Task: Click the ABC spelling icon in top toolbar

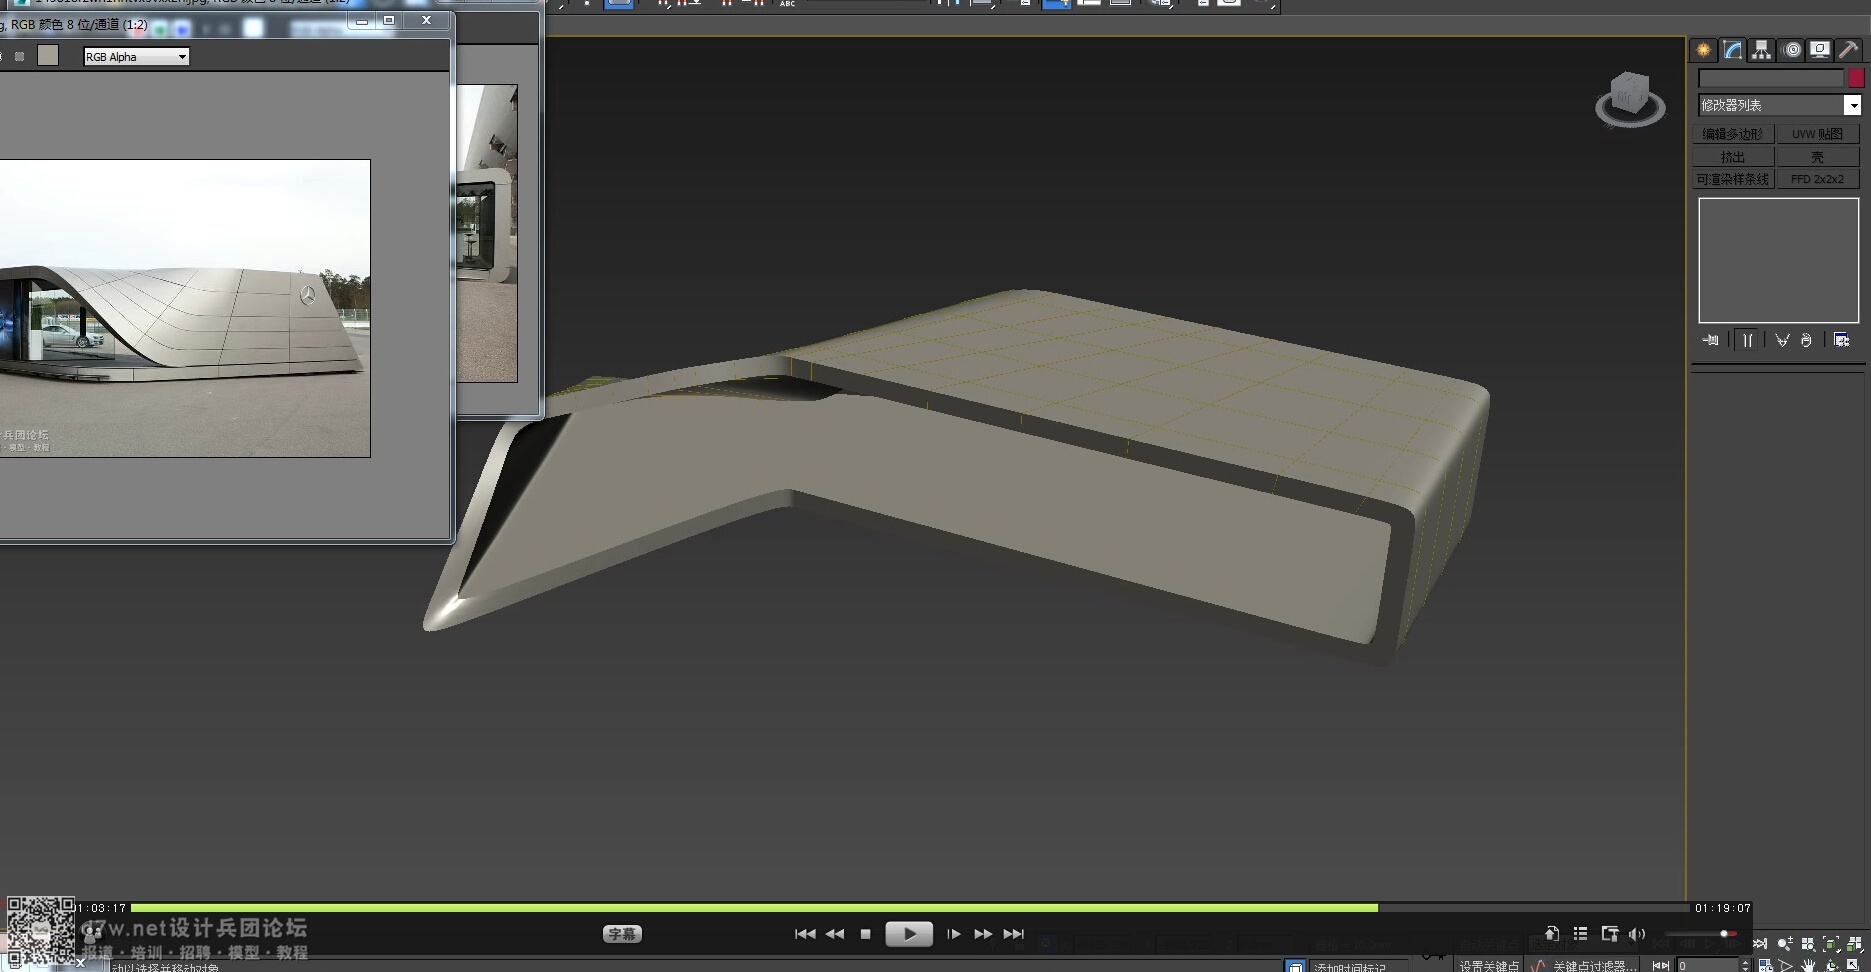Action: pos(788,3)
